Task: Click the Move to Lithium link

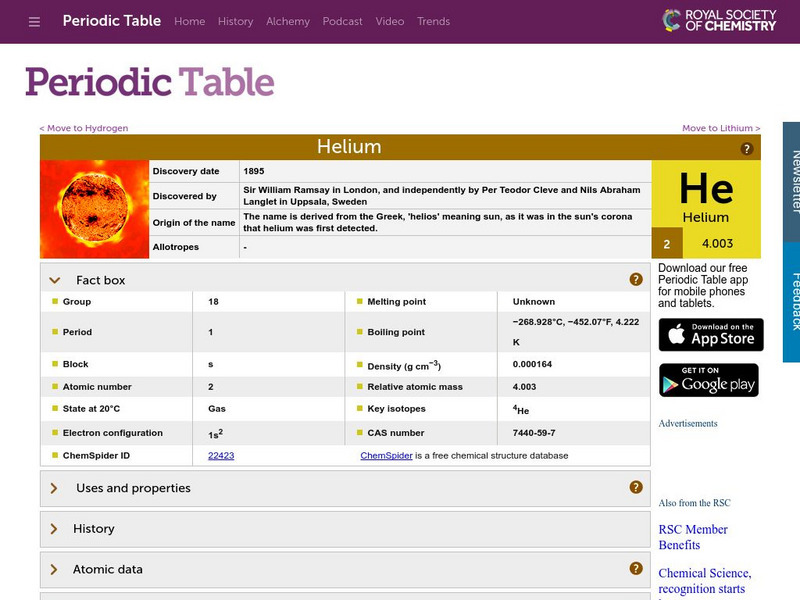Action: click(721, 128)
